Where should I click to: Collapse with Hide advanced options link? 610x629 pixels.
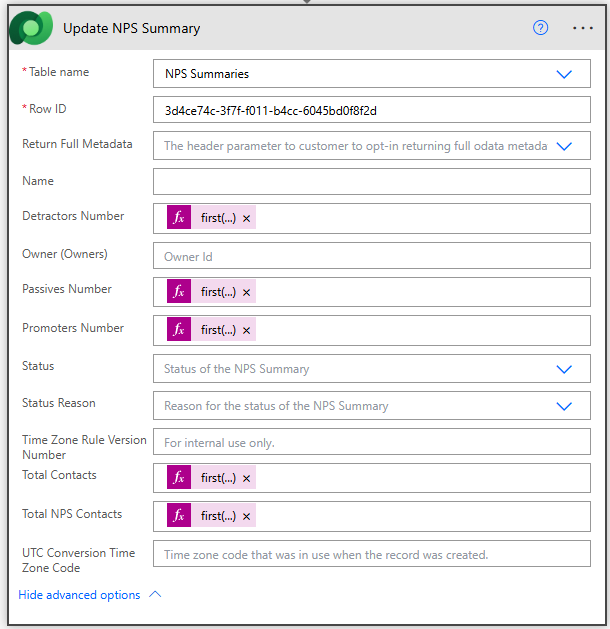coord(80,595)
